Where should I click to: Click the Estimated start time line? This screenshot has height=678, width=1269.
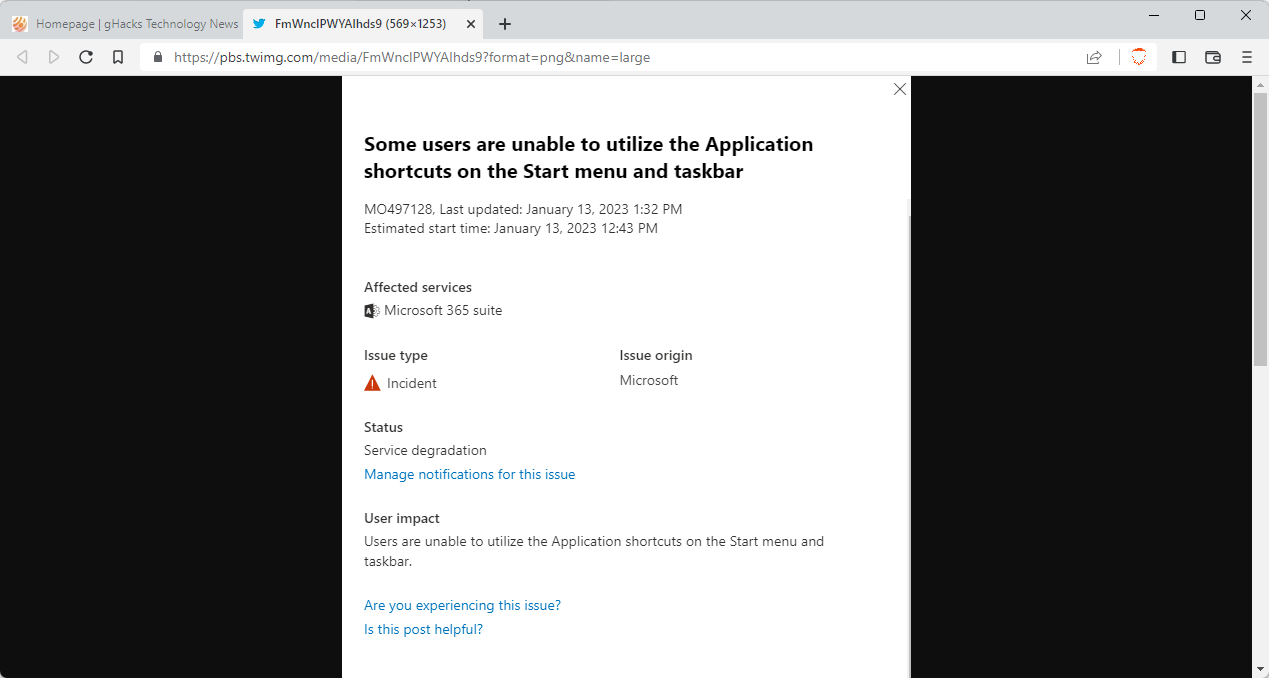click(x=511, y=228)
